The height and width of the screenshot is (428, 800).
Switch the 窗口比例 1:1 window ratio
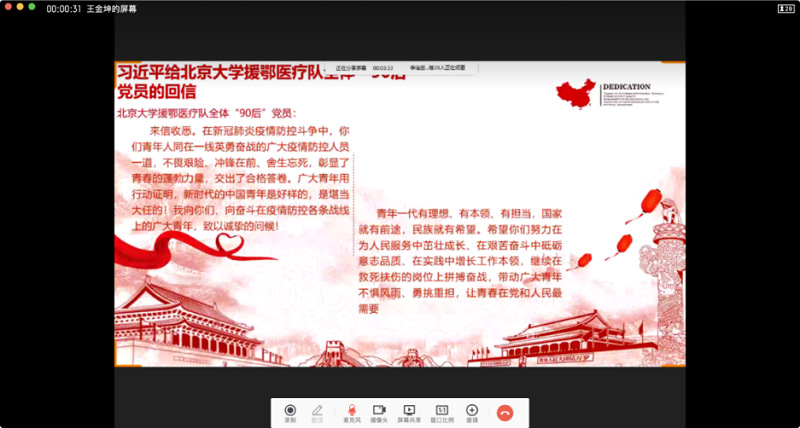point(441,412)
